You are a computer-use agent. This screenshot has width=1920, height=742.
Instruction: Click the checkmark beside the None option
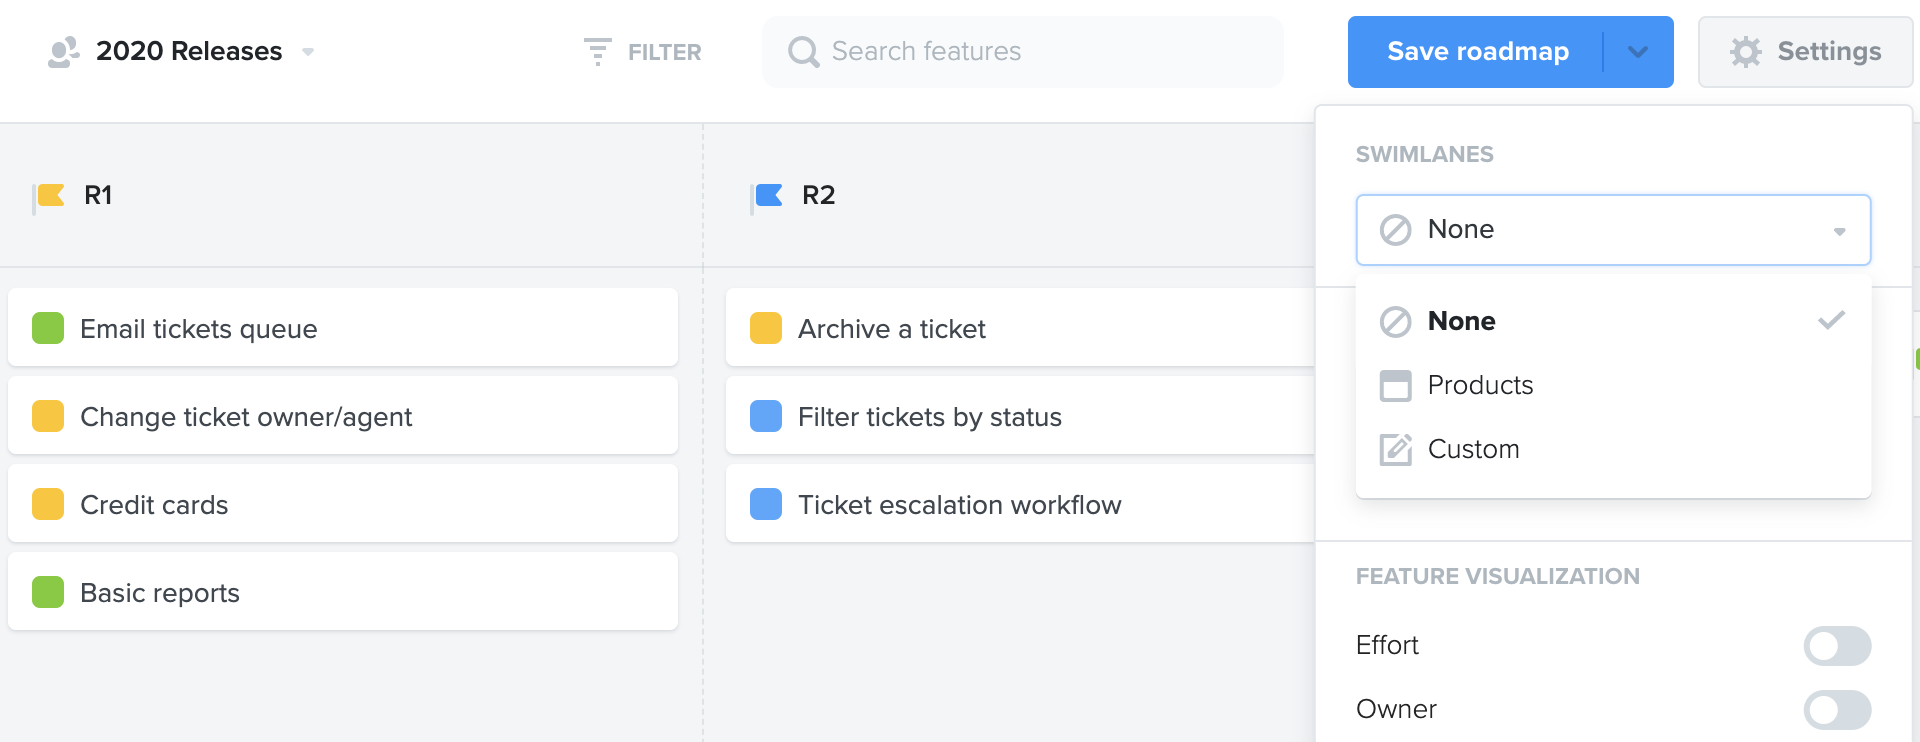coord(1831,320)
